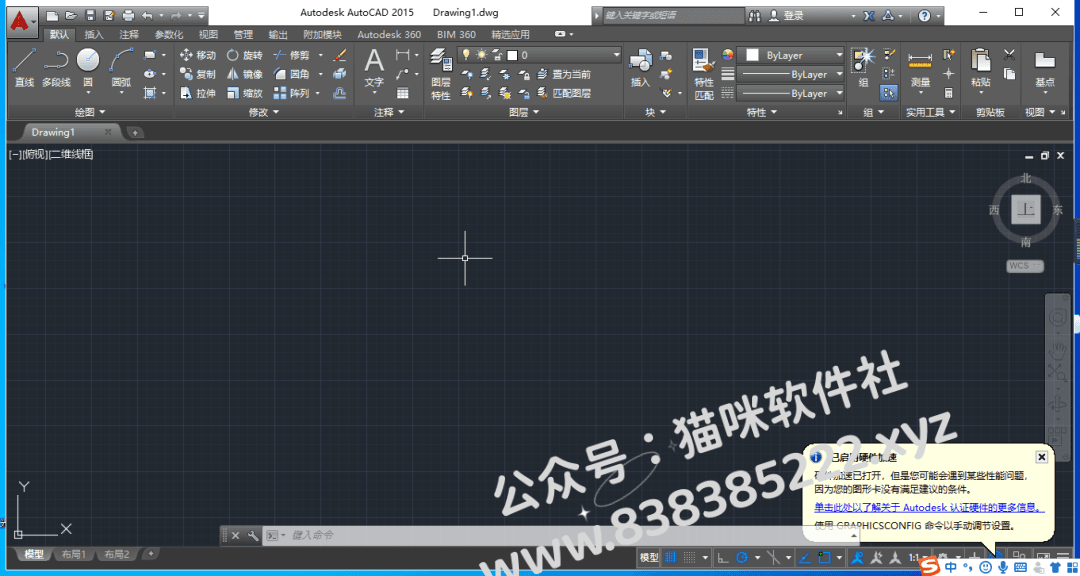Screen dimensions: 1080x576
Task: Choose the 移动 (Move) command
Action: coord(198,55)
